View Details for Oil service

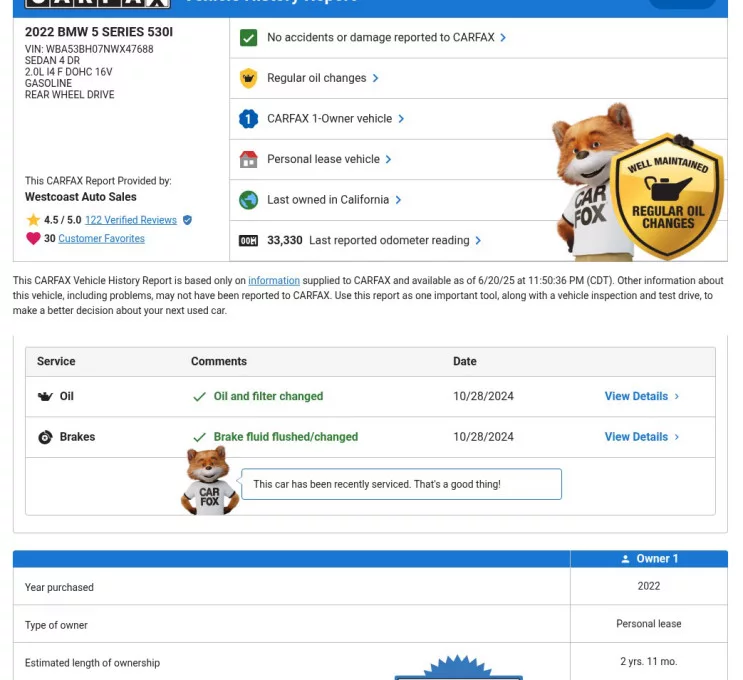click(x=641, y=397)
